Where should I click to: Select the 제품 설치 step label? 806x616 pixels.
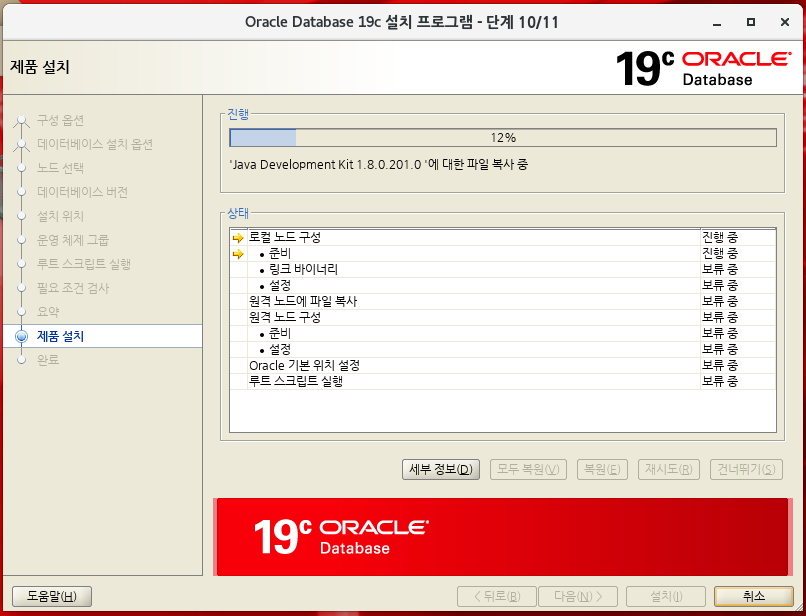[60, 336]
